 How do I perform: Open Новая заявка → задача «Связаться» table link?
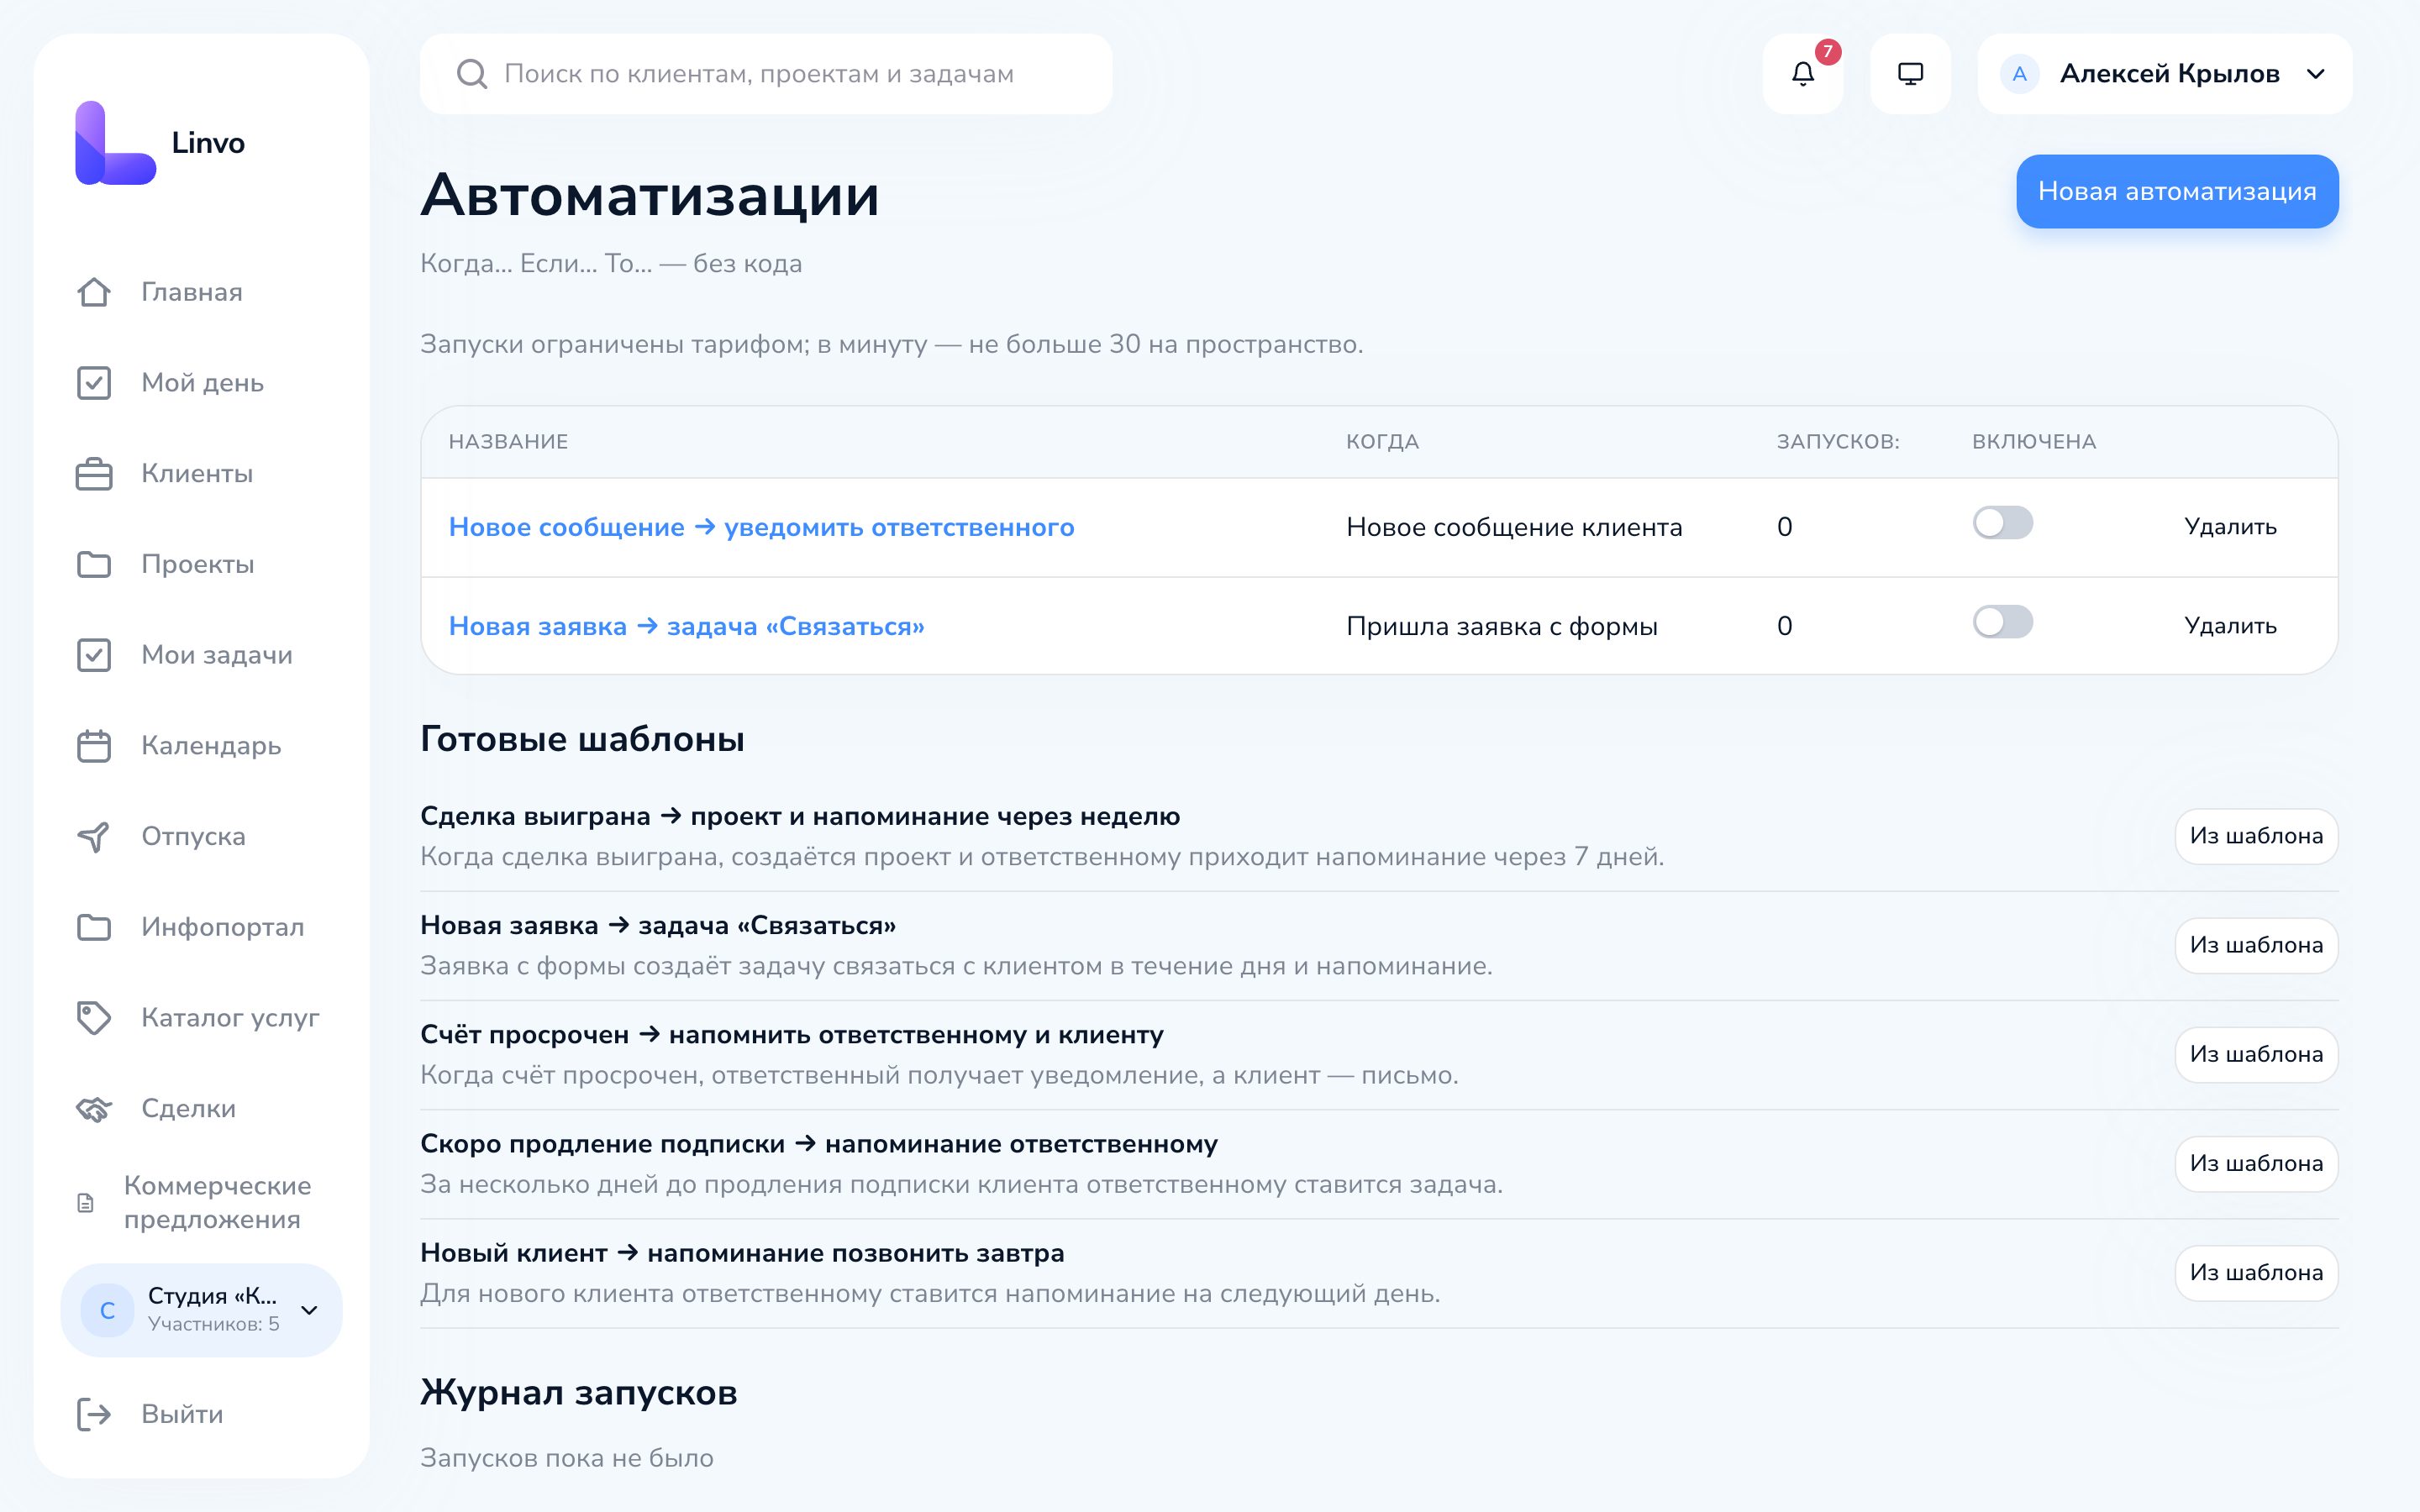(686, 626)
